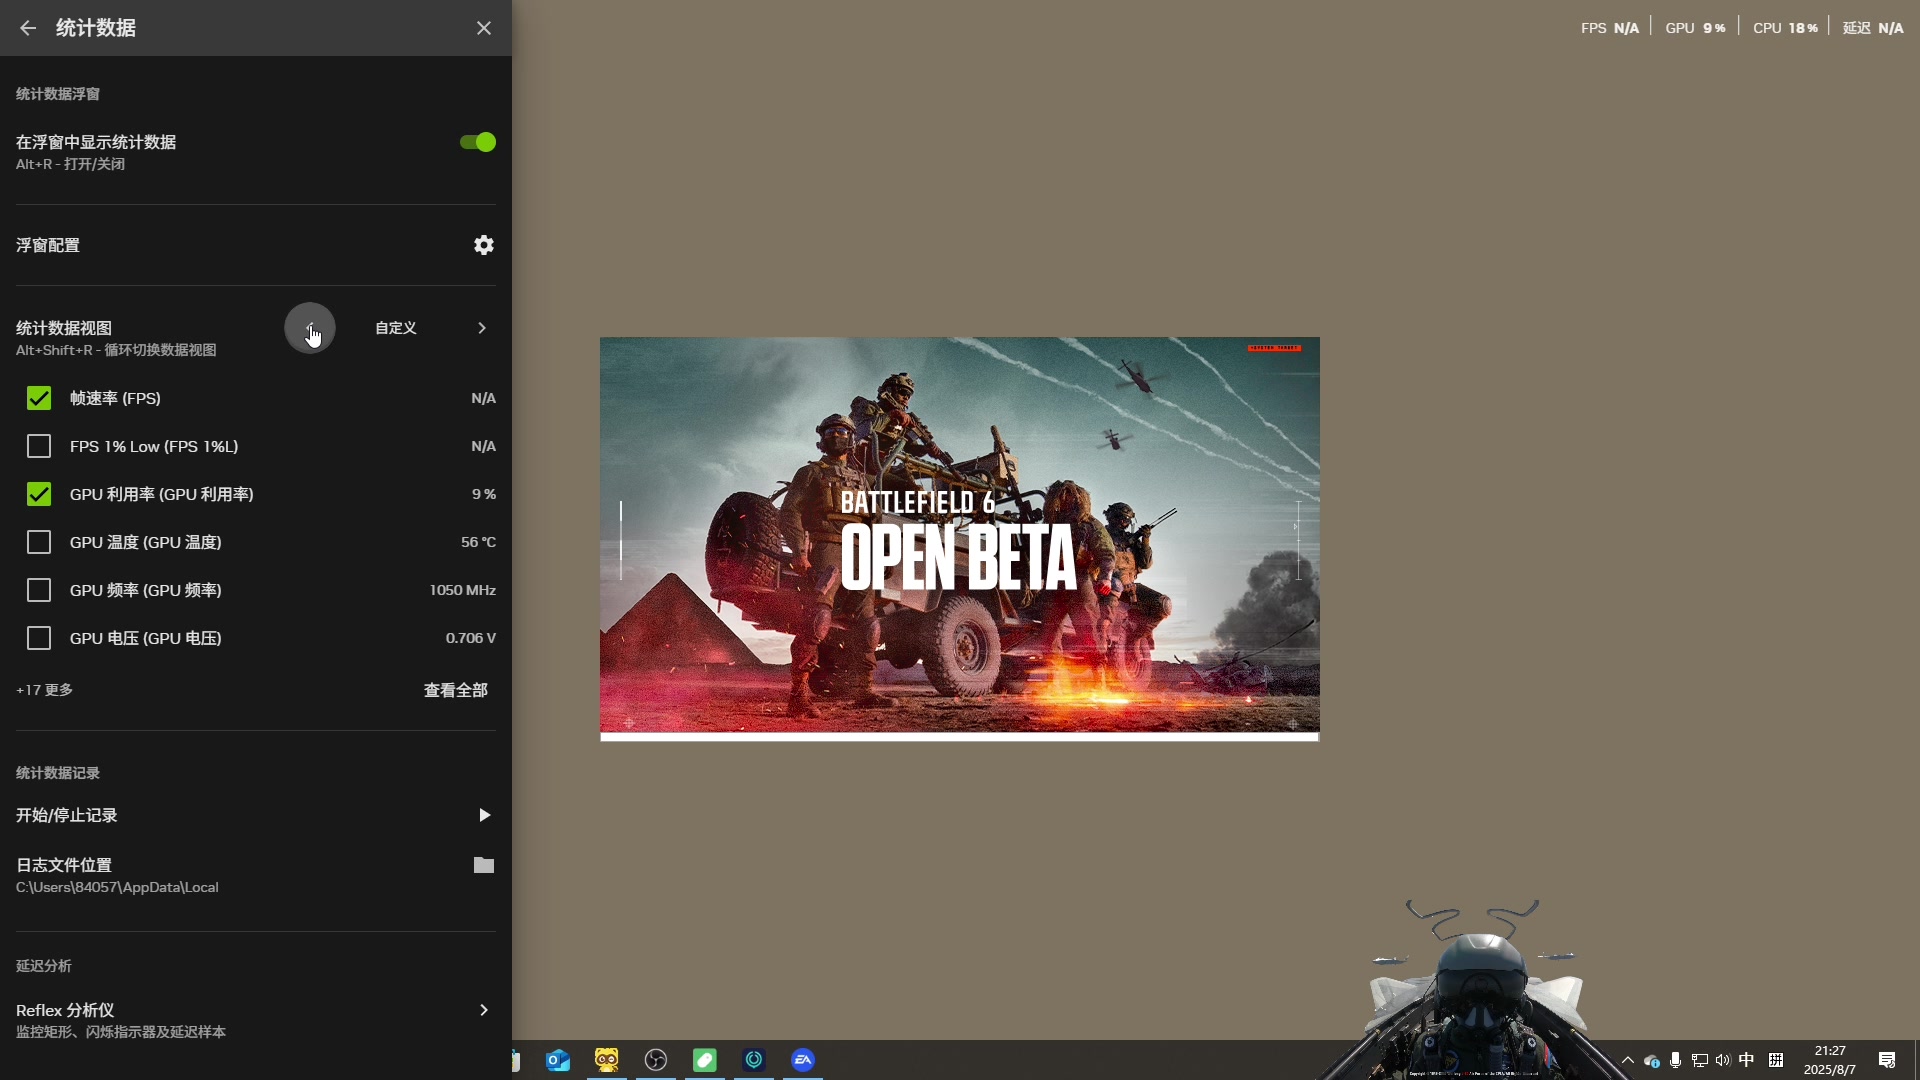Click the microphone icon in system tray

coord(1676,1060)
